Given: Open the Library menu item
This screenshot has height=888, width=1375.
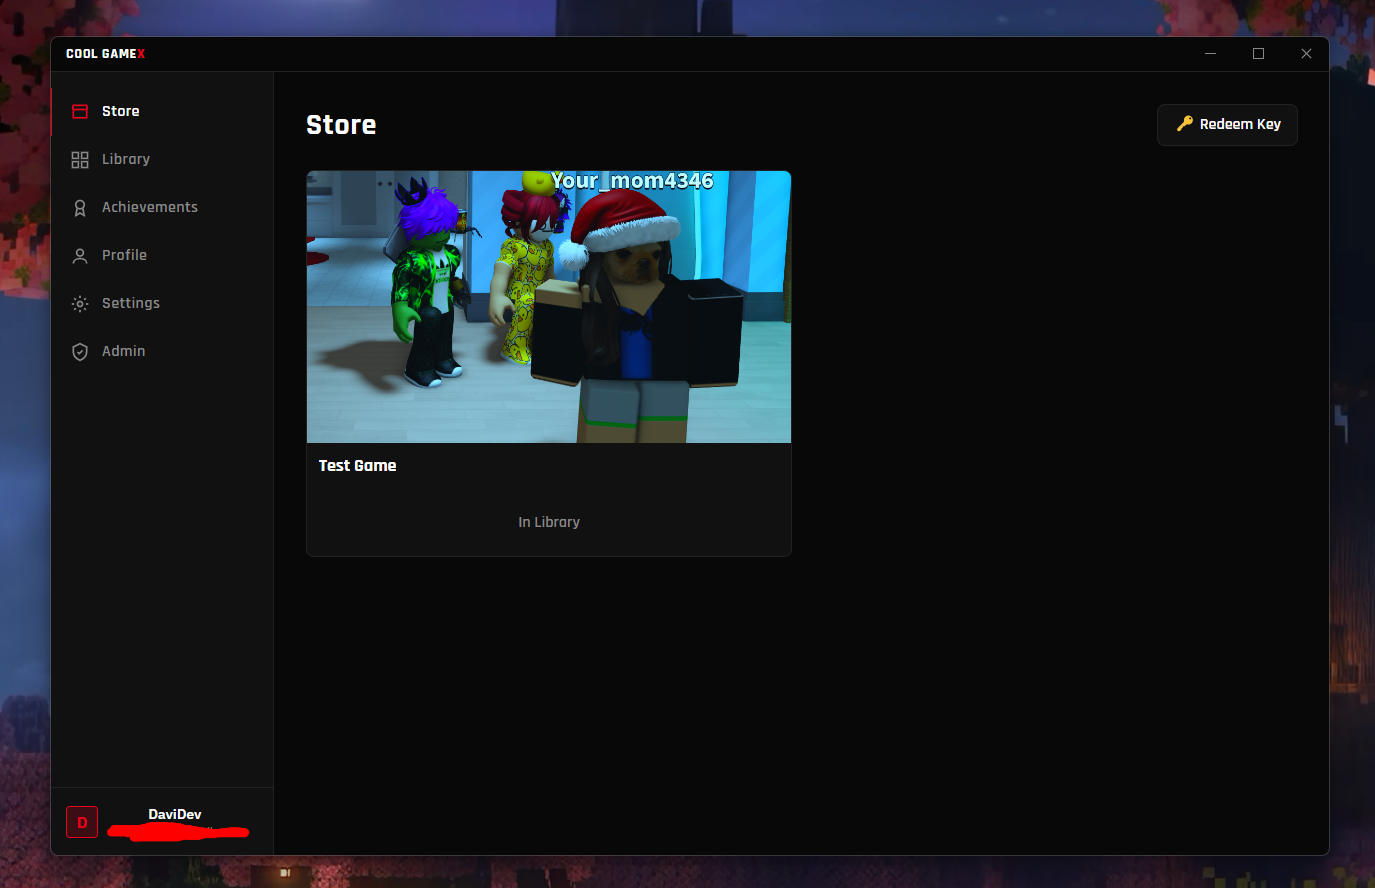Looking at the screenshot, I should [x=162, y=159].
